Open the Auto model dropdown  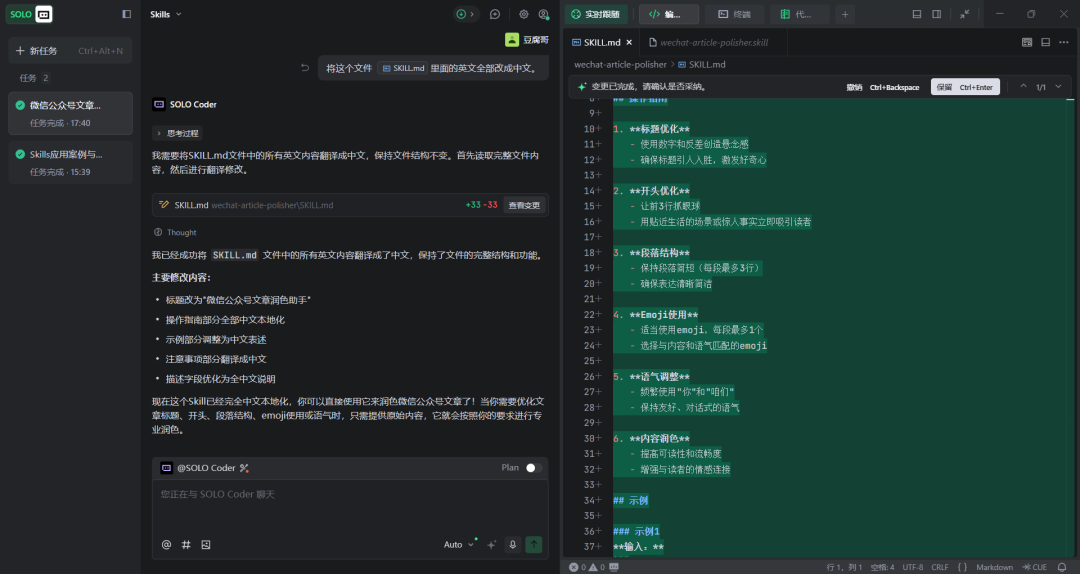pyautogui.click(x=459, y=544)
